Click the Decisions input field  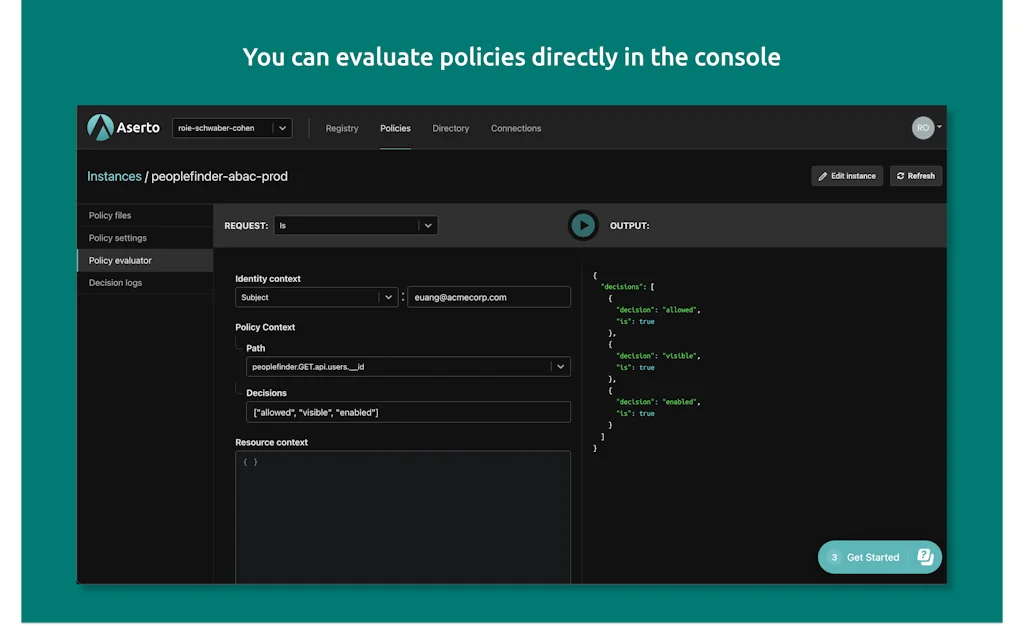coord(408,413)
